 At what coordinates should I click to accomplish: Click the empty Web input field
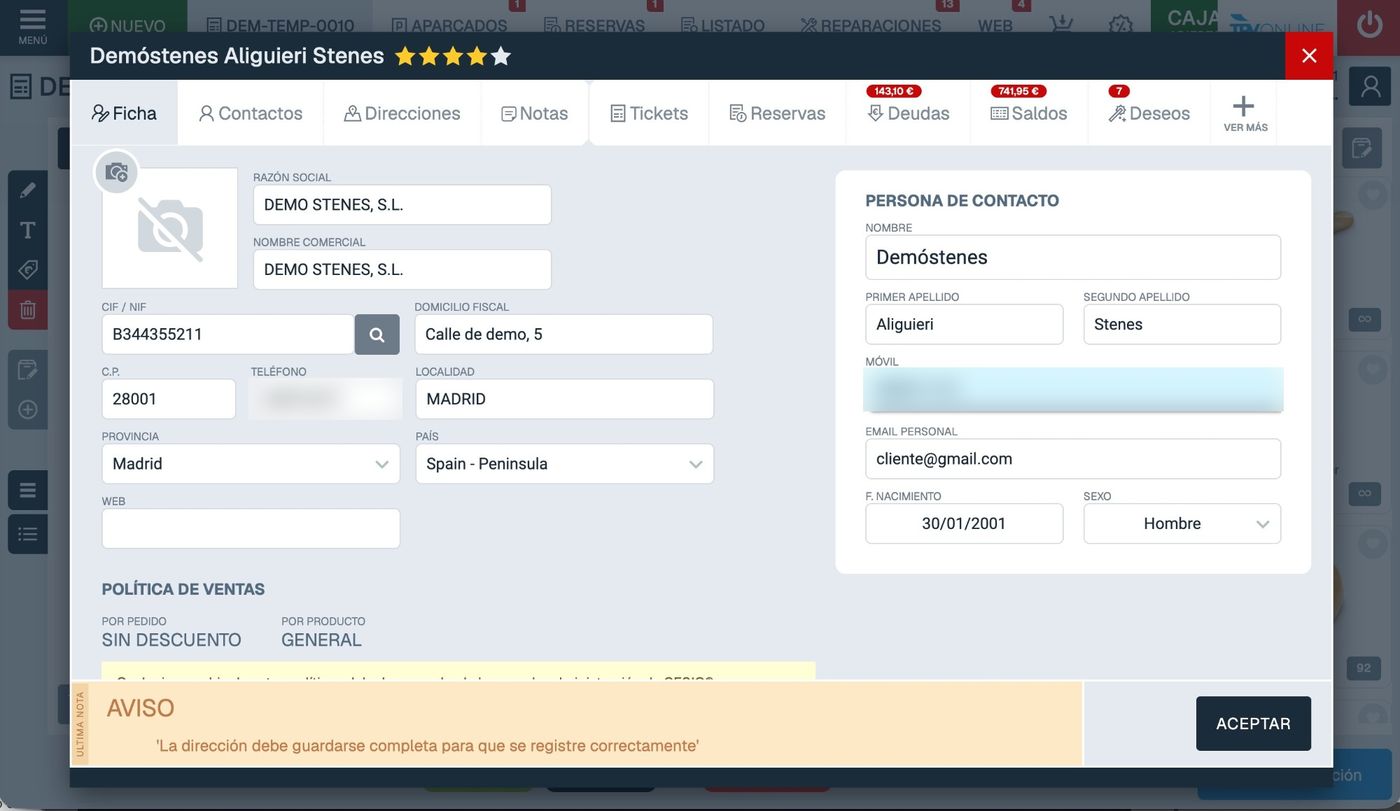tap(251, 529)
